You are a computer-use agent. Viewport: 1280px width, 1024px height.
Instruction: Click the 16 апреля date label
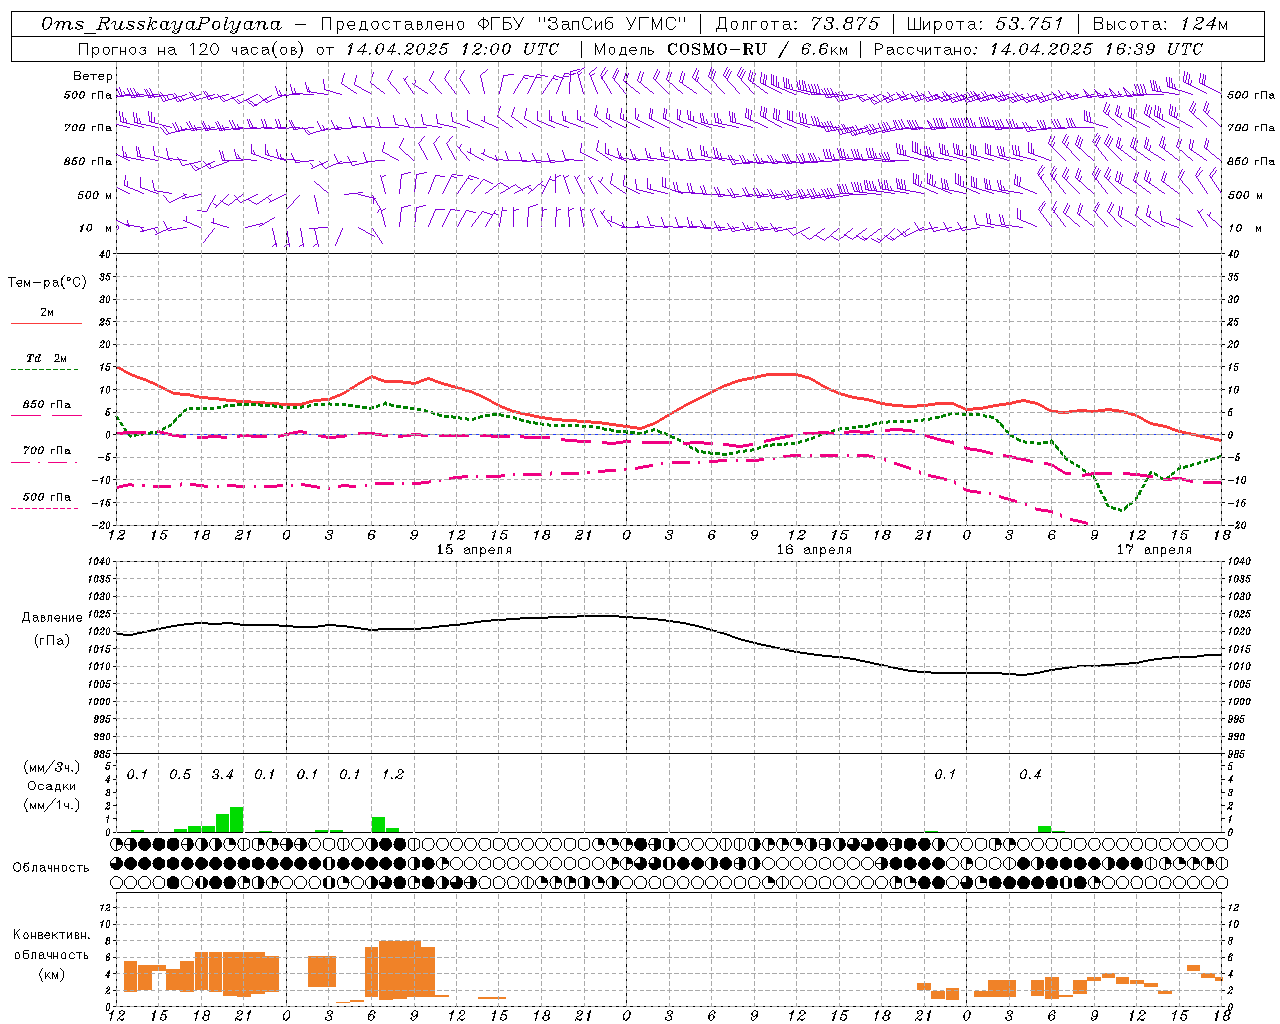pyautogui.click(x=814, y=550)
